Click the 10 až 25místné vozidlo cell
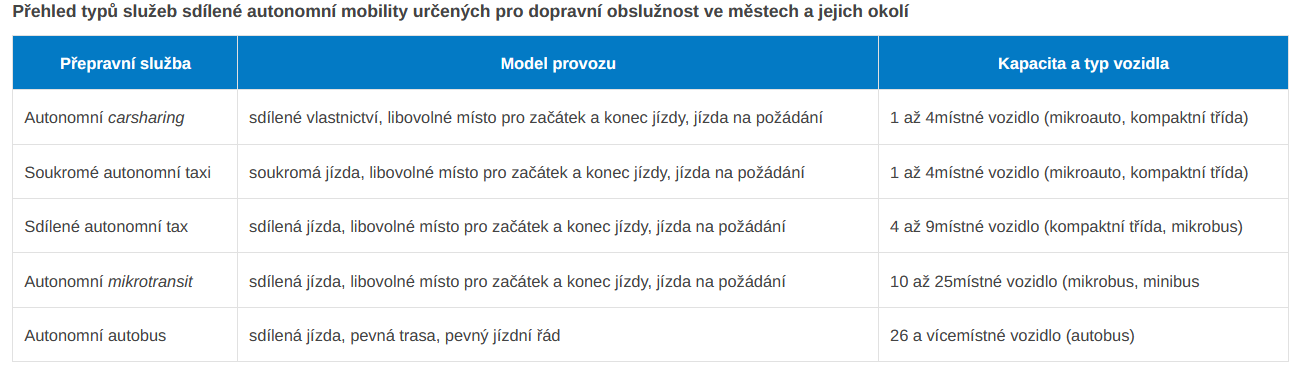Image resolution: width=1295 pixels, height=369 pixels. pos(1083,282)
